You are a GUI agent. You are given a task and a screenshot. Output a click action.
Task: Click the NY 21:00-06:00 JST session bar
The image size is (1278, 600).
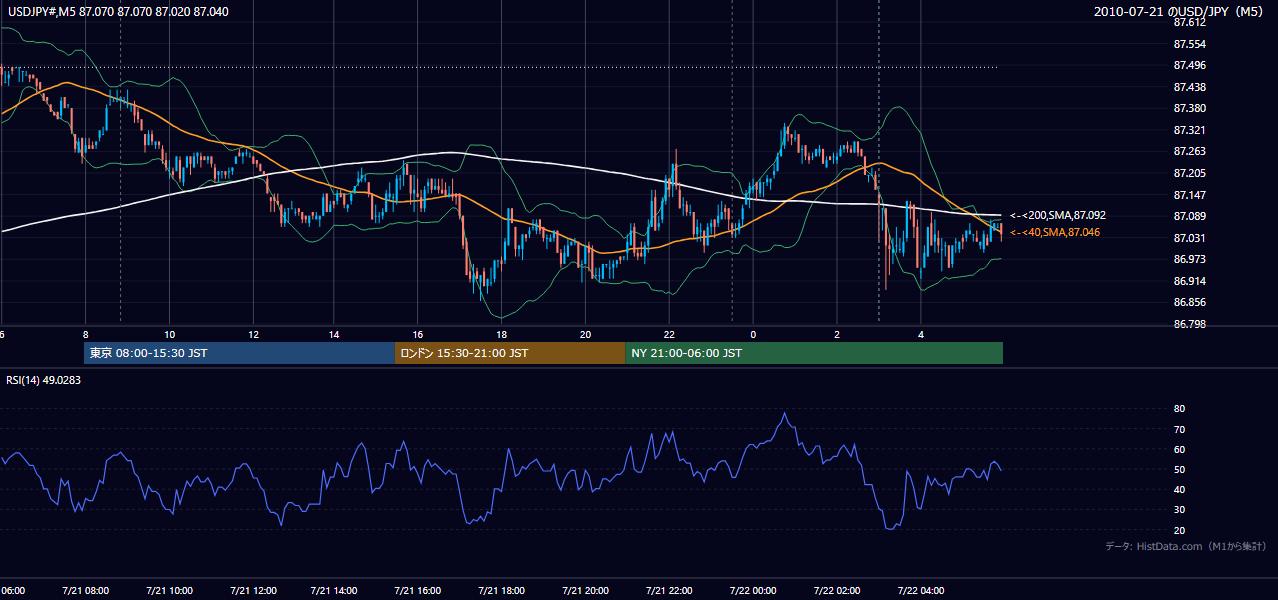point(814,353)
